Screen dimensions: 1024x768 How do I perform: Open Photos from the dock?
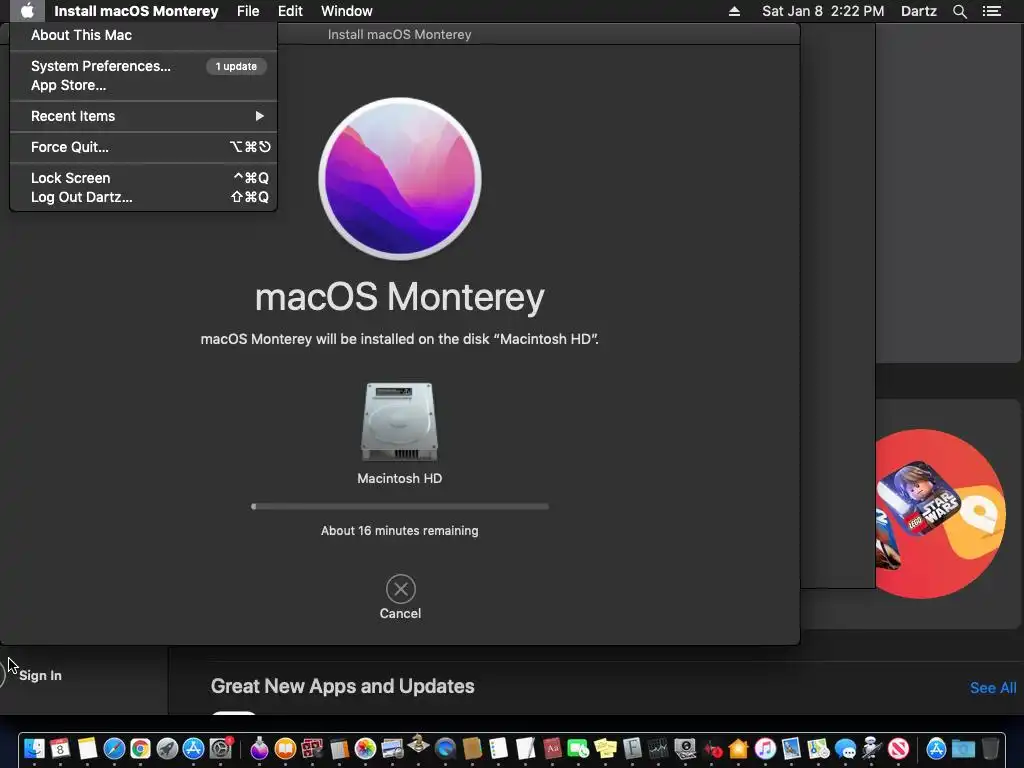365,748
